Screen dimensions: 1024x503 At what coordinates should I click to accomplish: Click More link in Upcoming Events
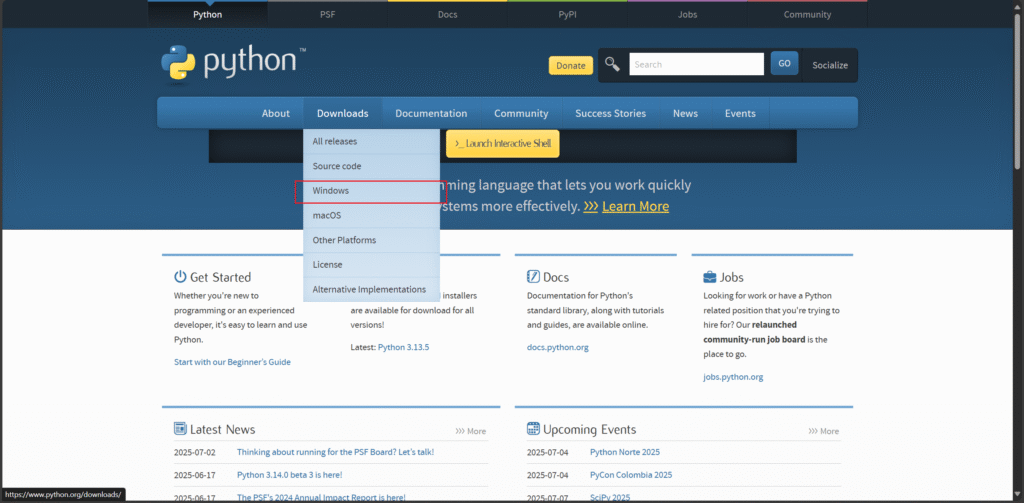tap(824, 431)
